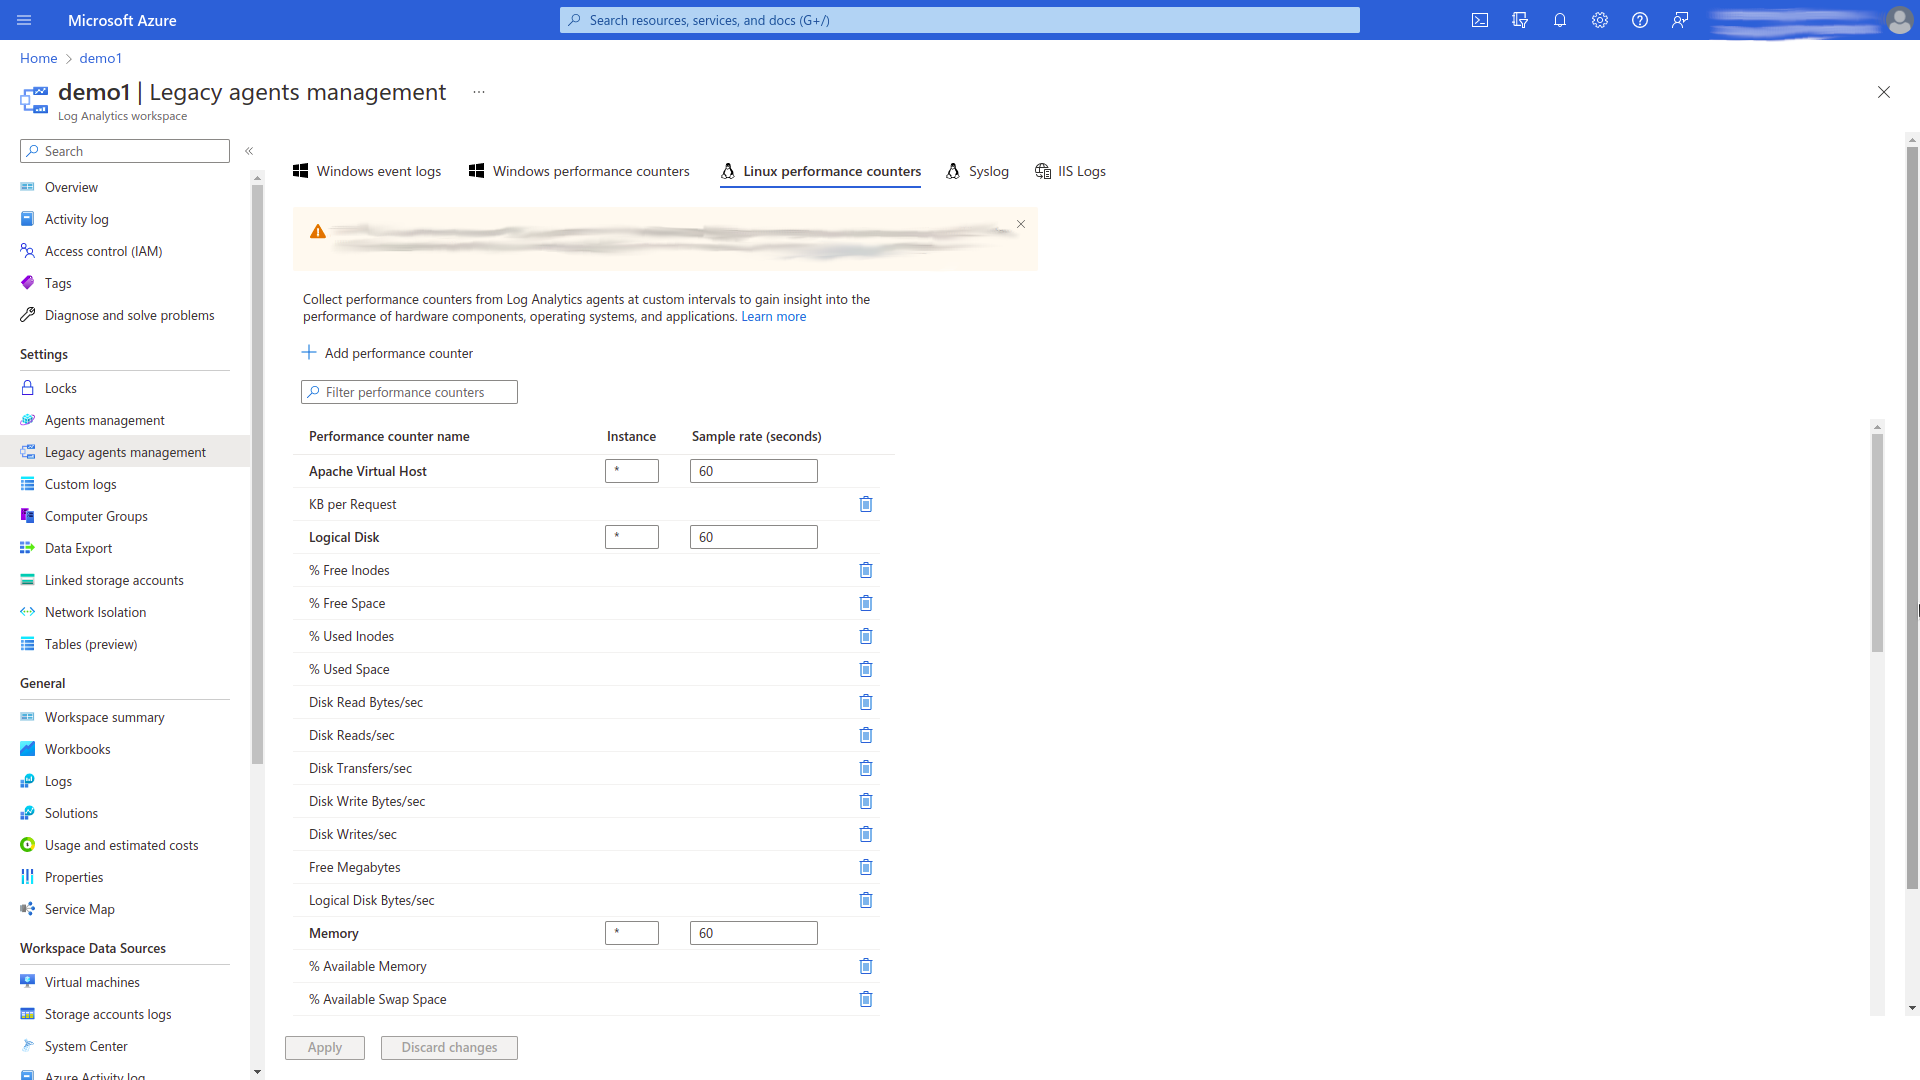This screenshot has height=1080, width=1920.
Task: Open portal settings gear
Action: point(1600,20)
